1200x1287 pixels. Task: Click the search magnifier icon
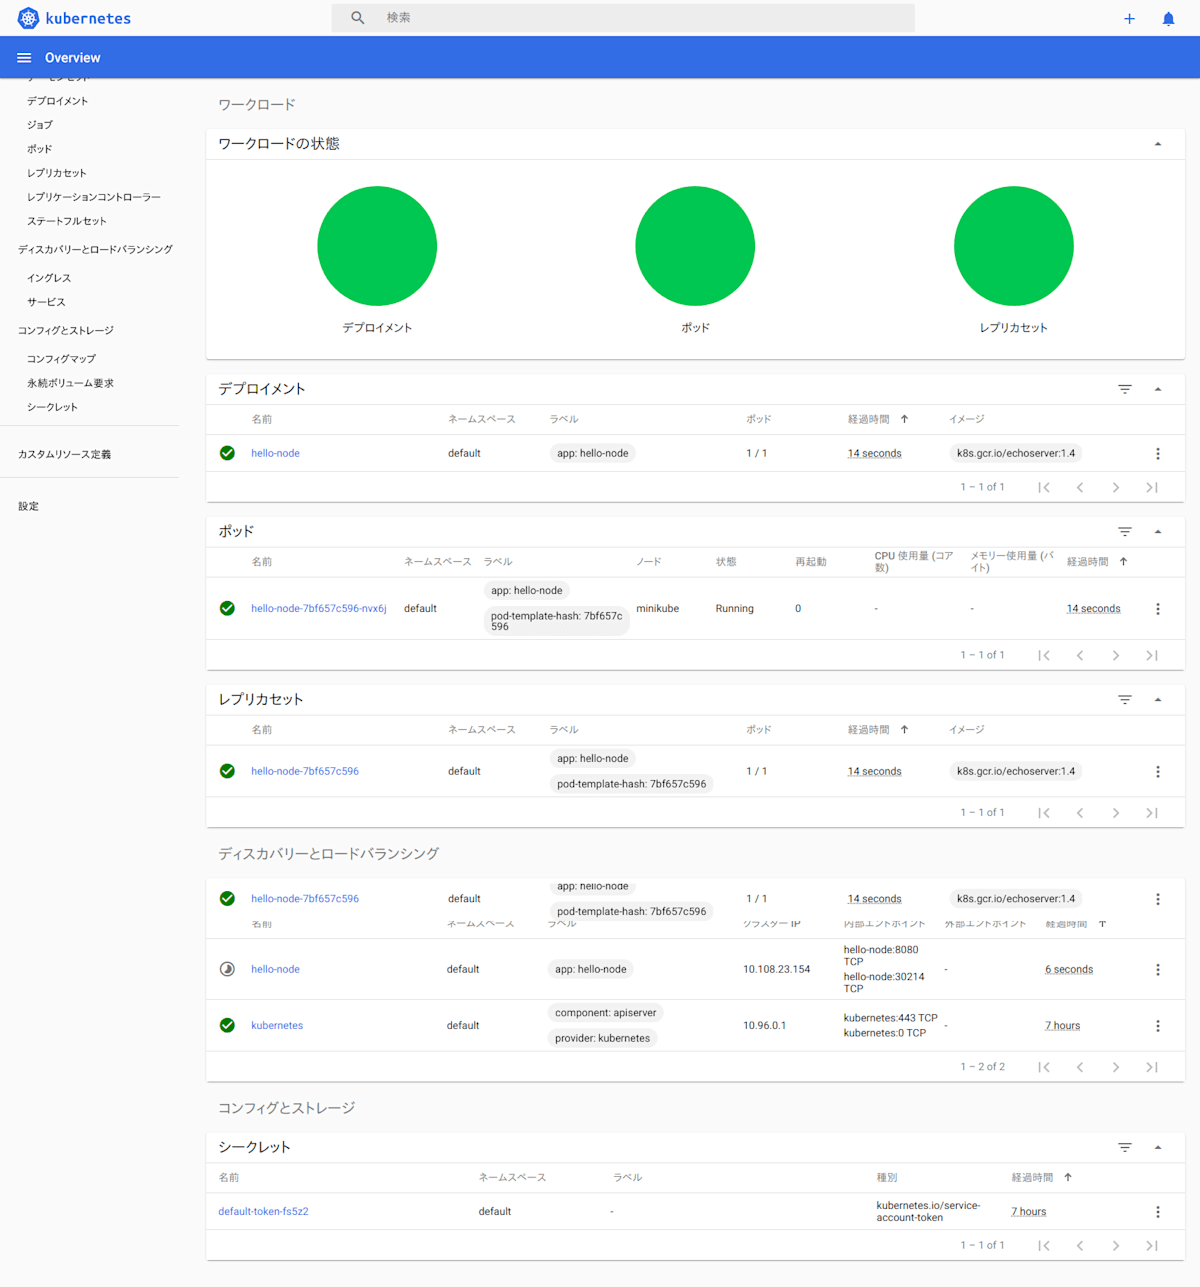[x=358, y=18]
